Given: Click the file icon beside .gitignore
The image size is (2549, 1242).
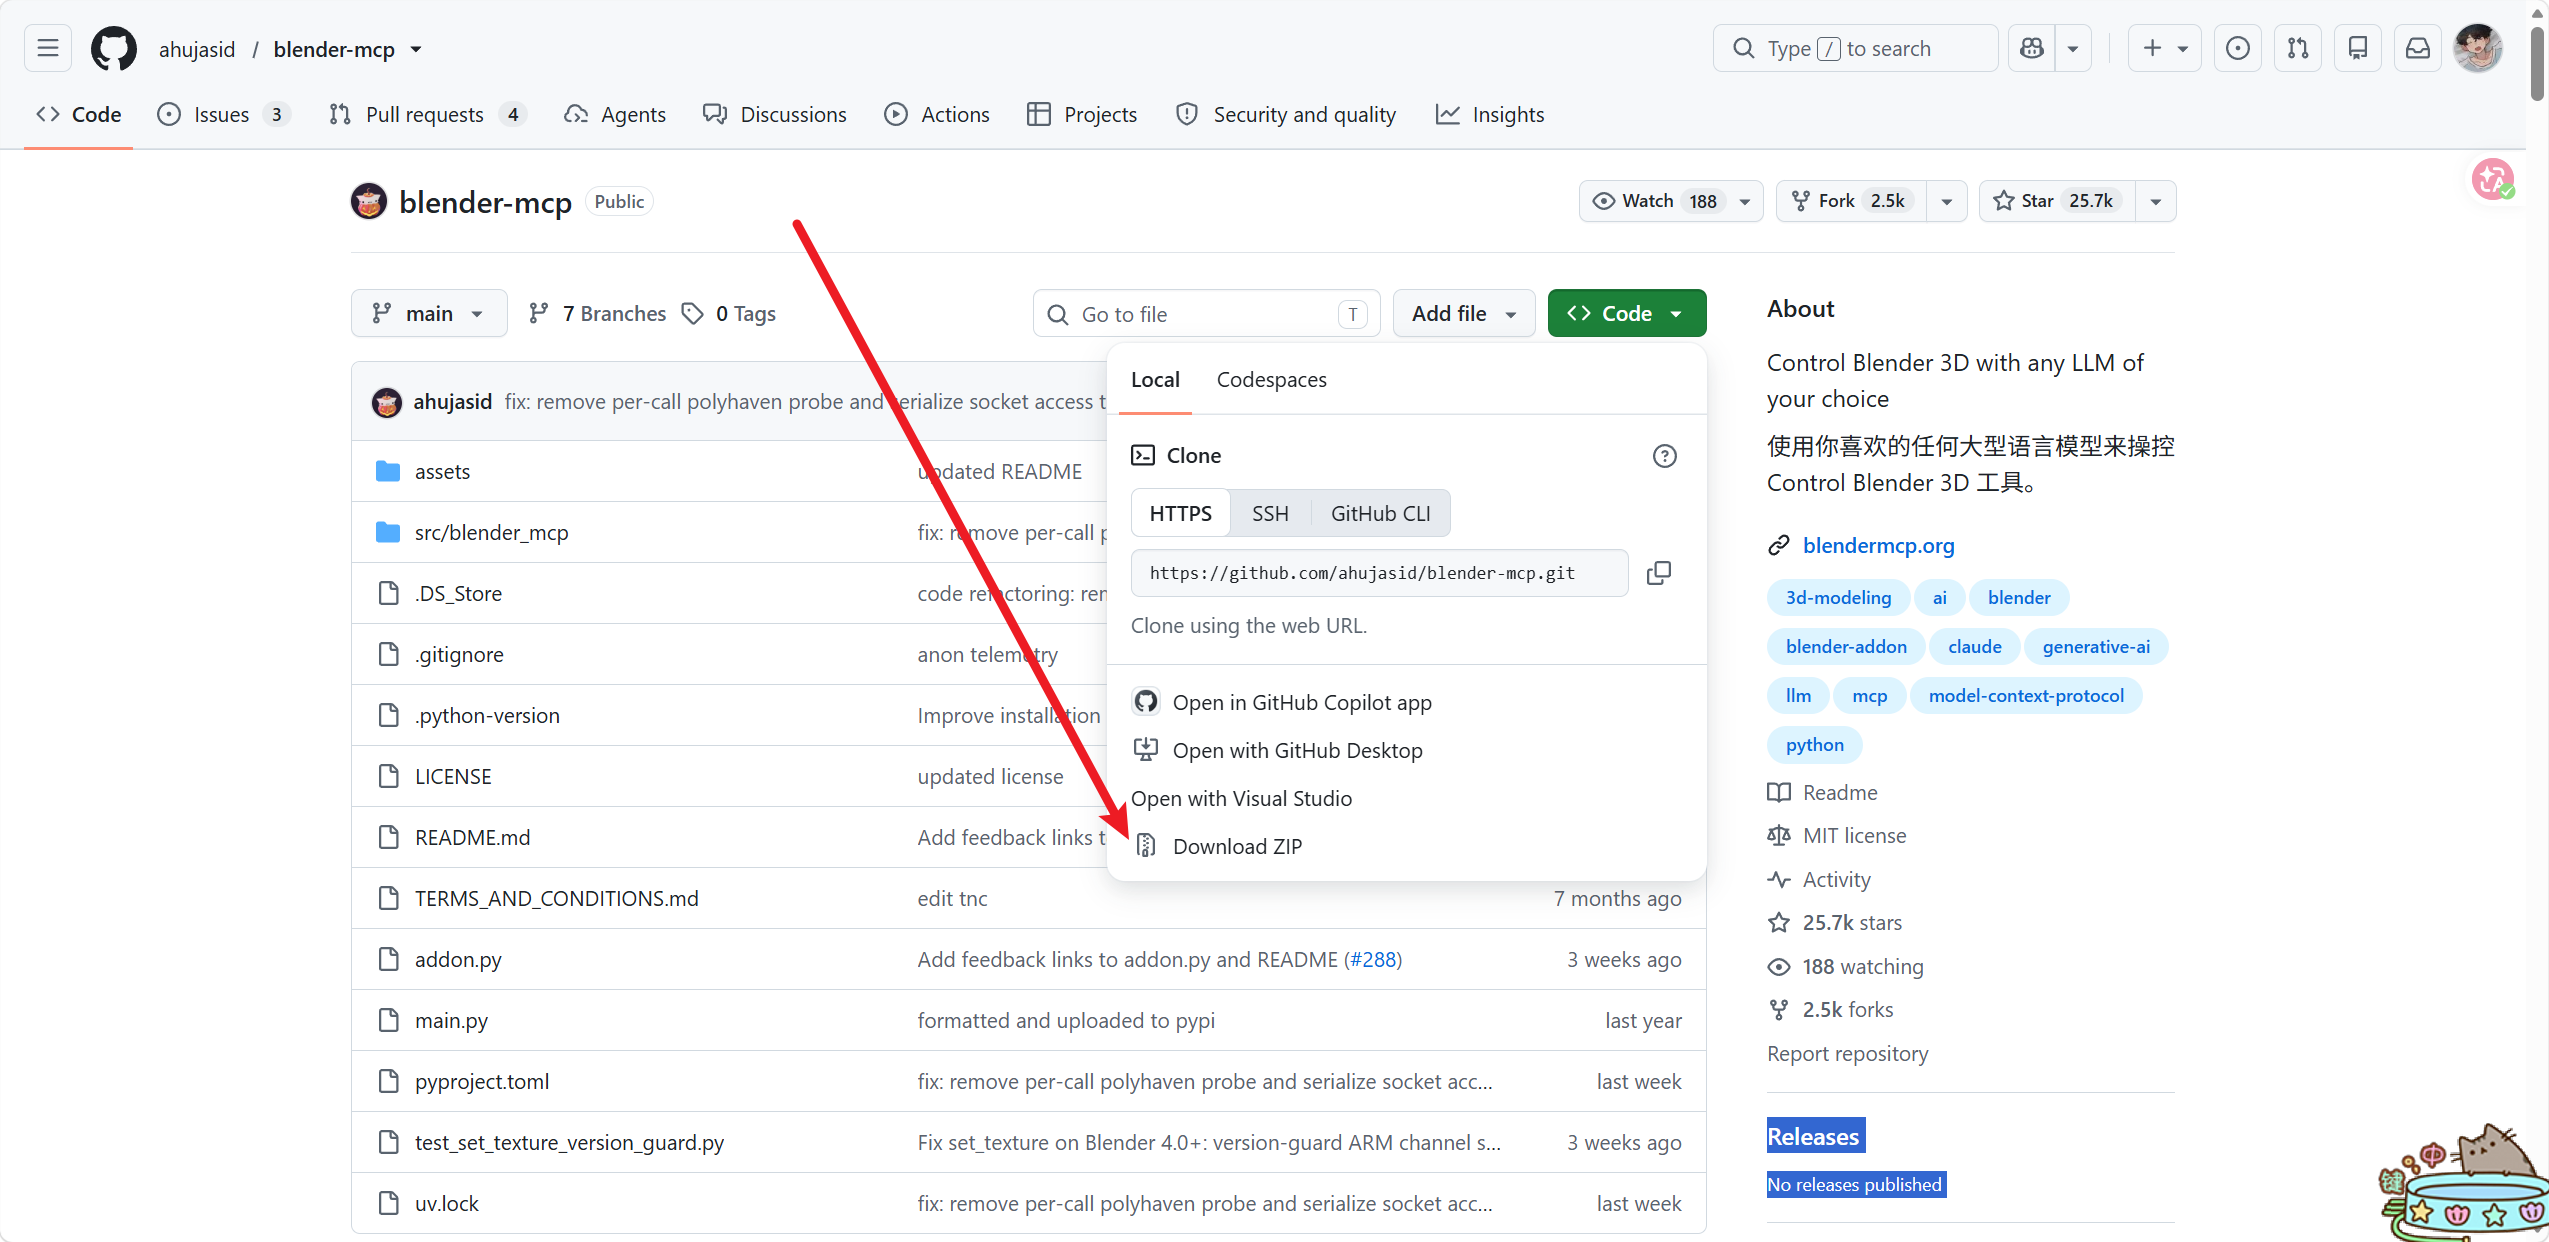Looking at the screenshot, I should pos(388,654).
